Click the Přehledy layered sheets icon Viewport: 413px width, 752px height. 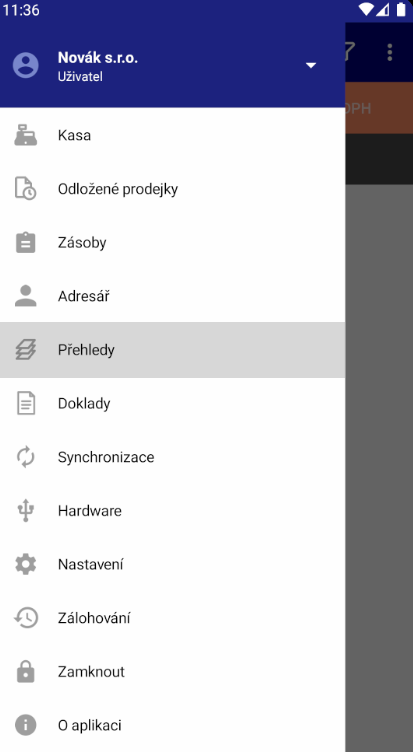click(x=25, y=350)
